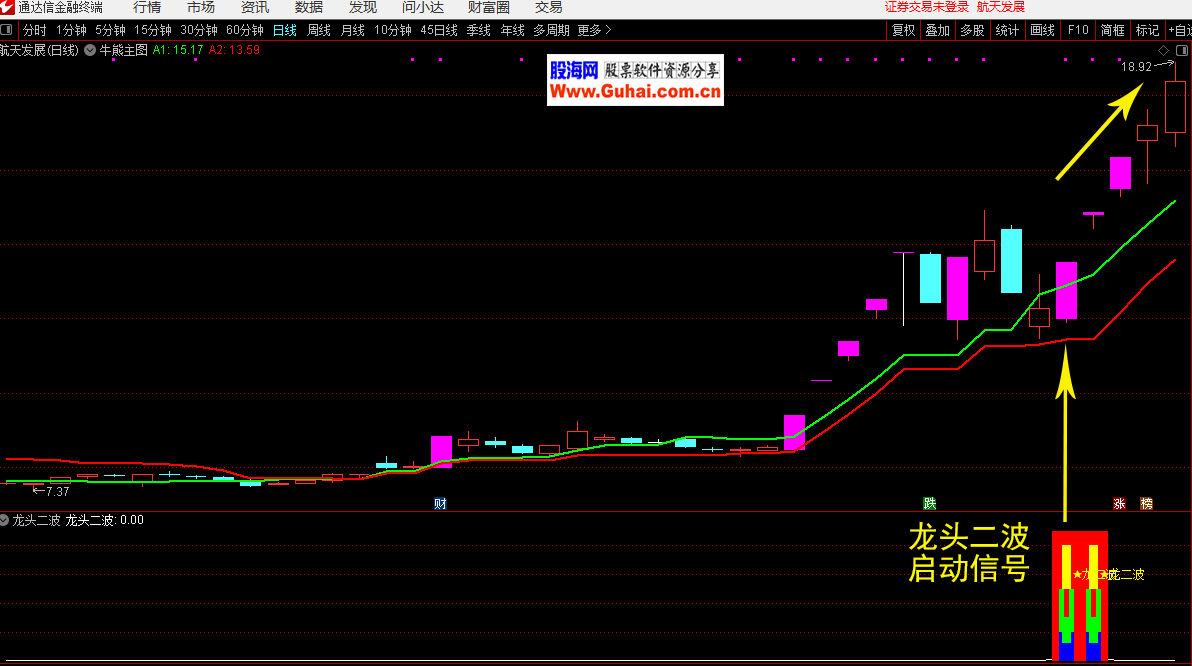Toggle 叠加 overlay mode
The image size is (1192, 666).
click(x=937, y=30)
